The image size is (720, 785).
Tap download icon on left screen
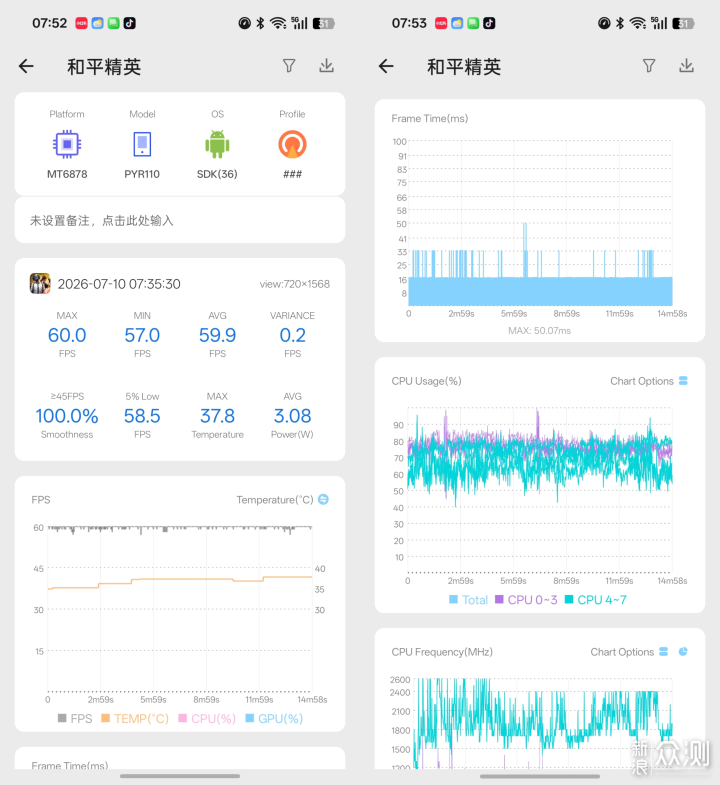(x=326, y=66)
